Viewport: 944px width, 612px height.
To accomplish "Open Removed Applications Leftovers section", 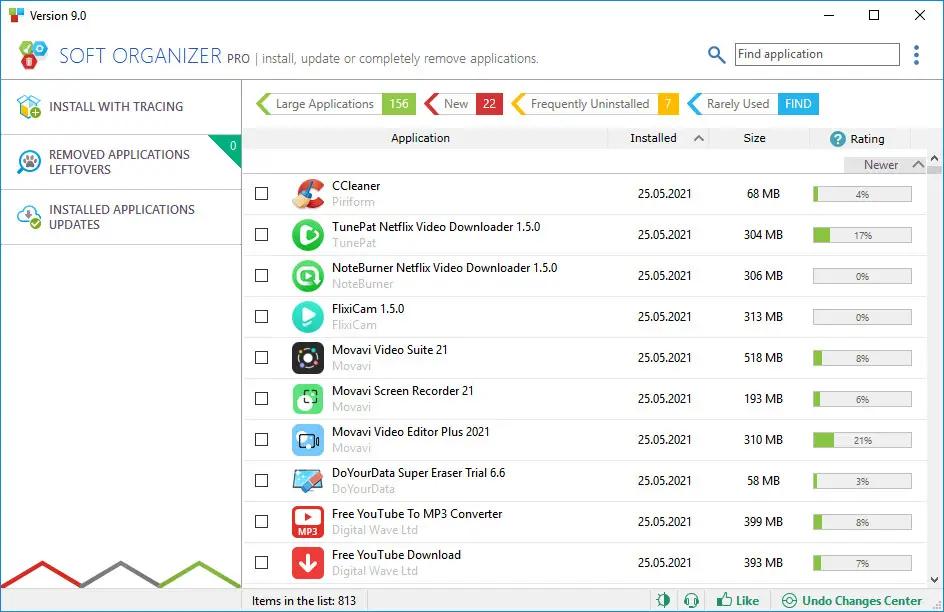I will pyautogui.click(x=120, y=162).
